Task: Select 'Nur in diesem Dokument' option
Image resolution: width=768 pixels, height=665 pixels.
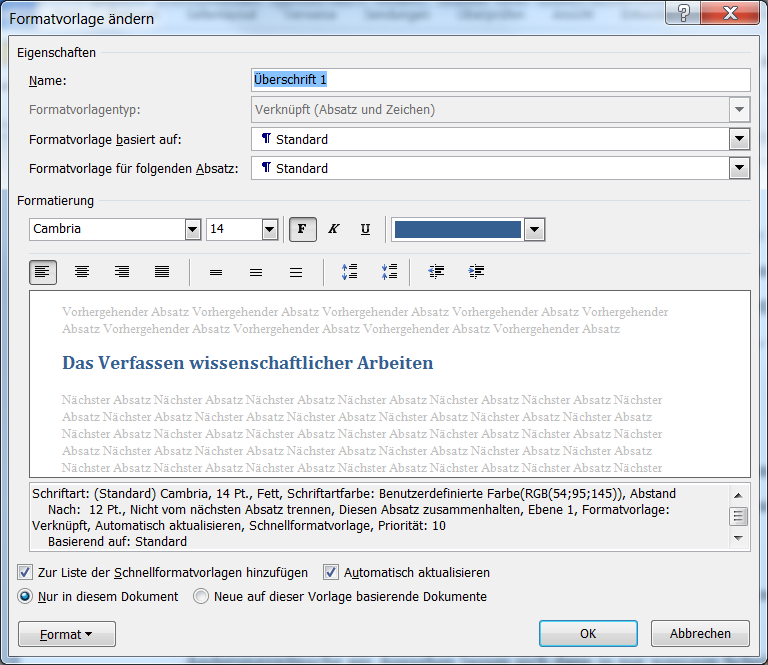Action: coord(25,596)
